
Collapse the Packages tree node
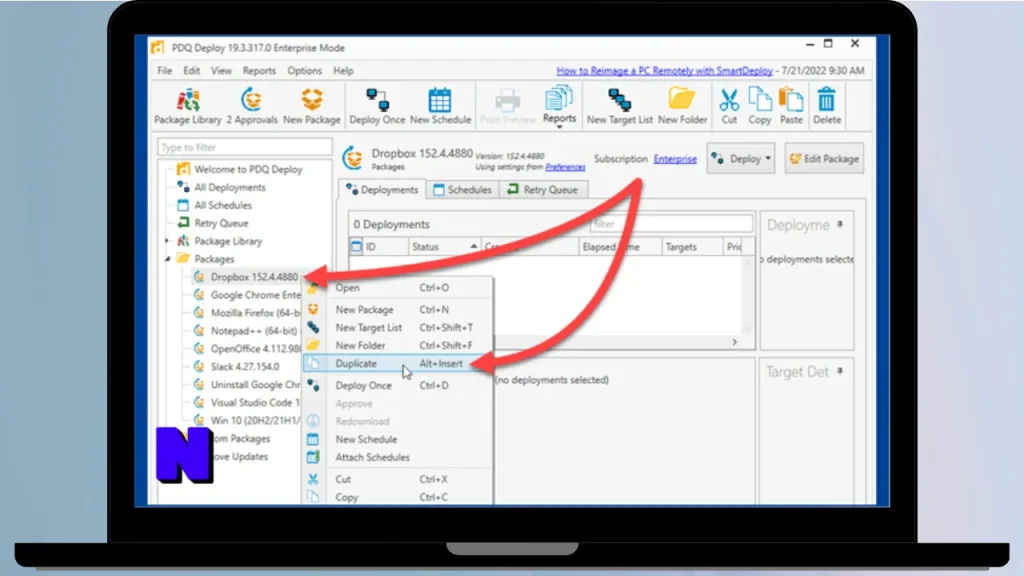click(x=167, y=259)
